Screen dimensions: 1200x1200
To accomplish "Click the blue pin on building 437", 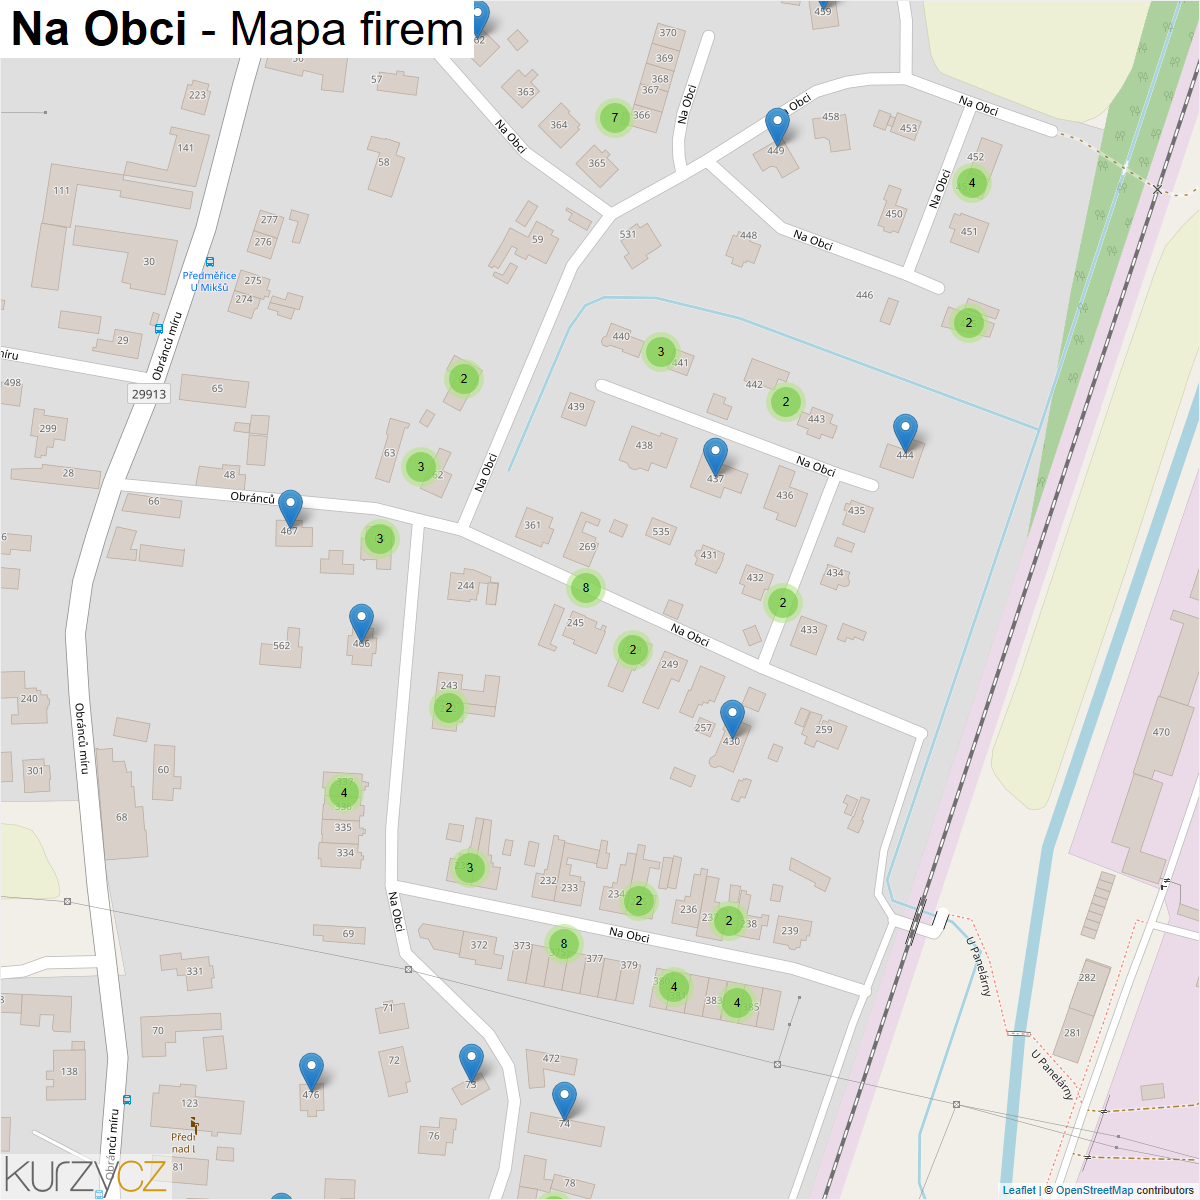I will click(x=715, y=458).
